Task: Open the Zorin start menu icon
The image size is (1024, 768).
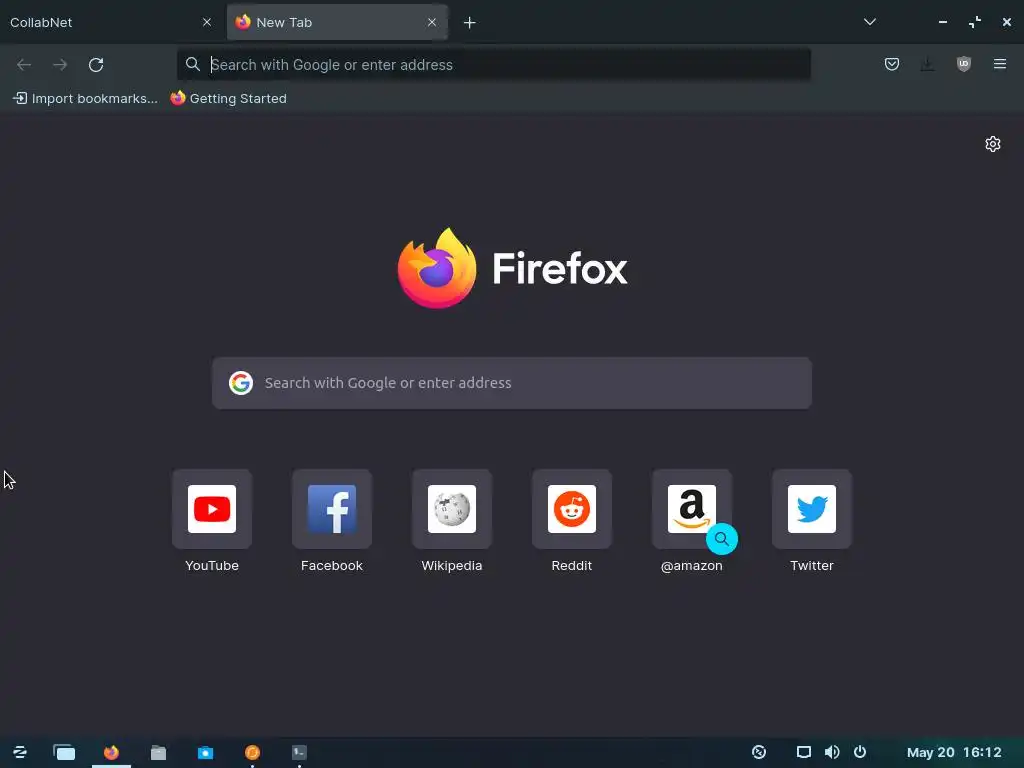Action: [x=20, y=752]
